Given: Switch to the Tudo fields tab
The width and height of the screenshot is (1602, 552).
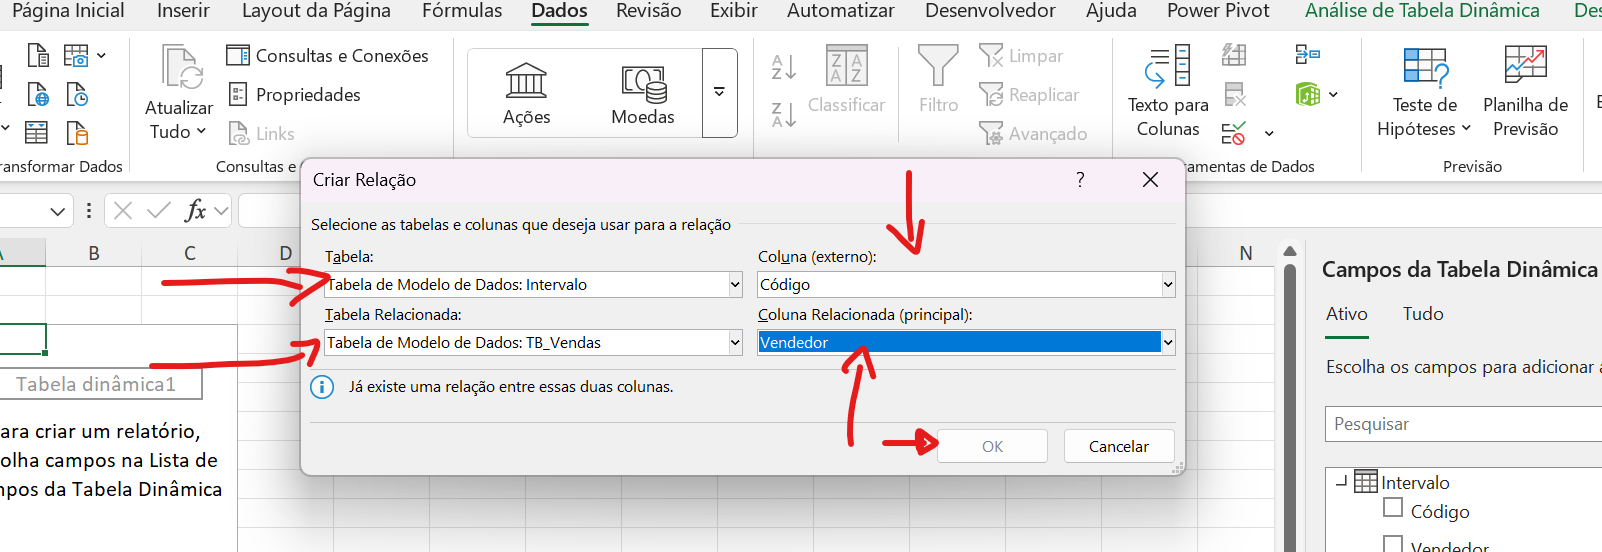Looking at the screenshot, I should pos(1423,314).
